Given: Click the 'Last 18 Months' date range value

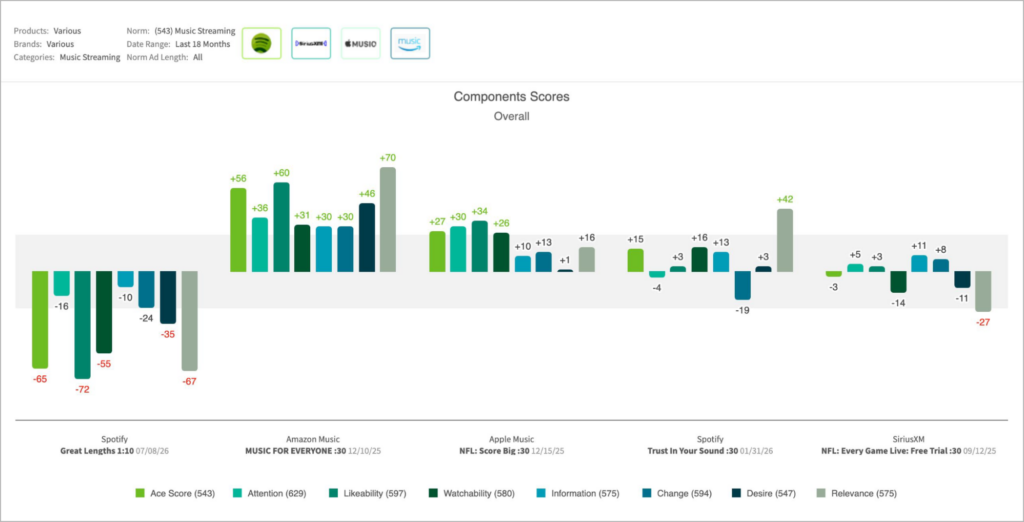Looking at the screenshot, I should (202, 44).
